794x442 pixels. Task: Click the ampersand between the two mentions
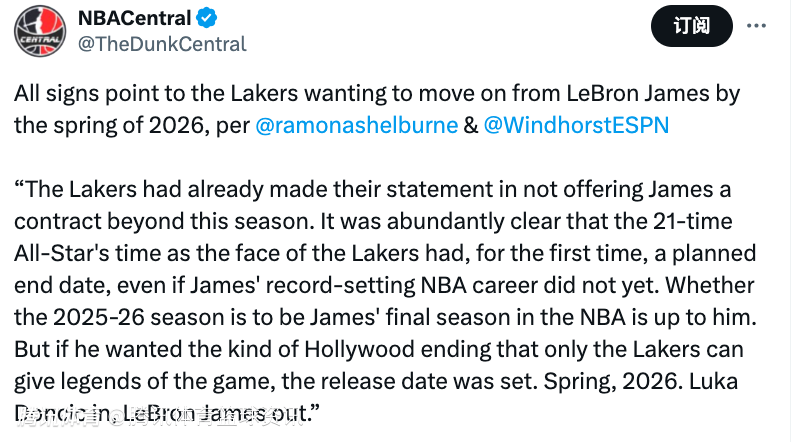pyautogui.click(x=470, y=125)
